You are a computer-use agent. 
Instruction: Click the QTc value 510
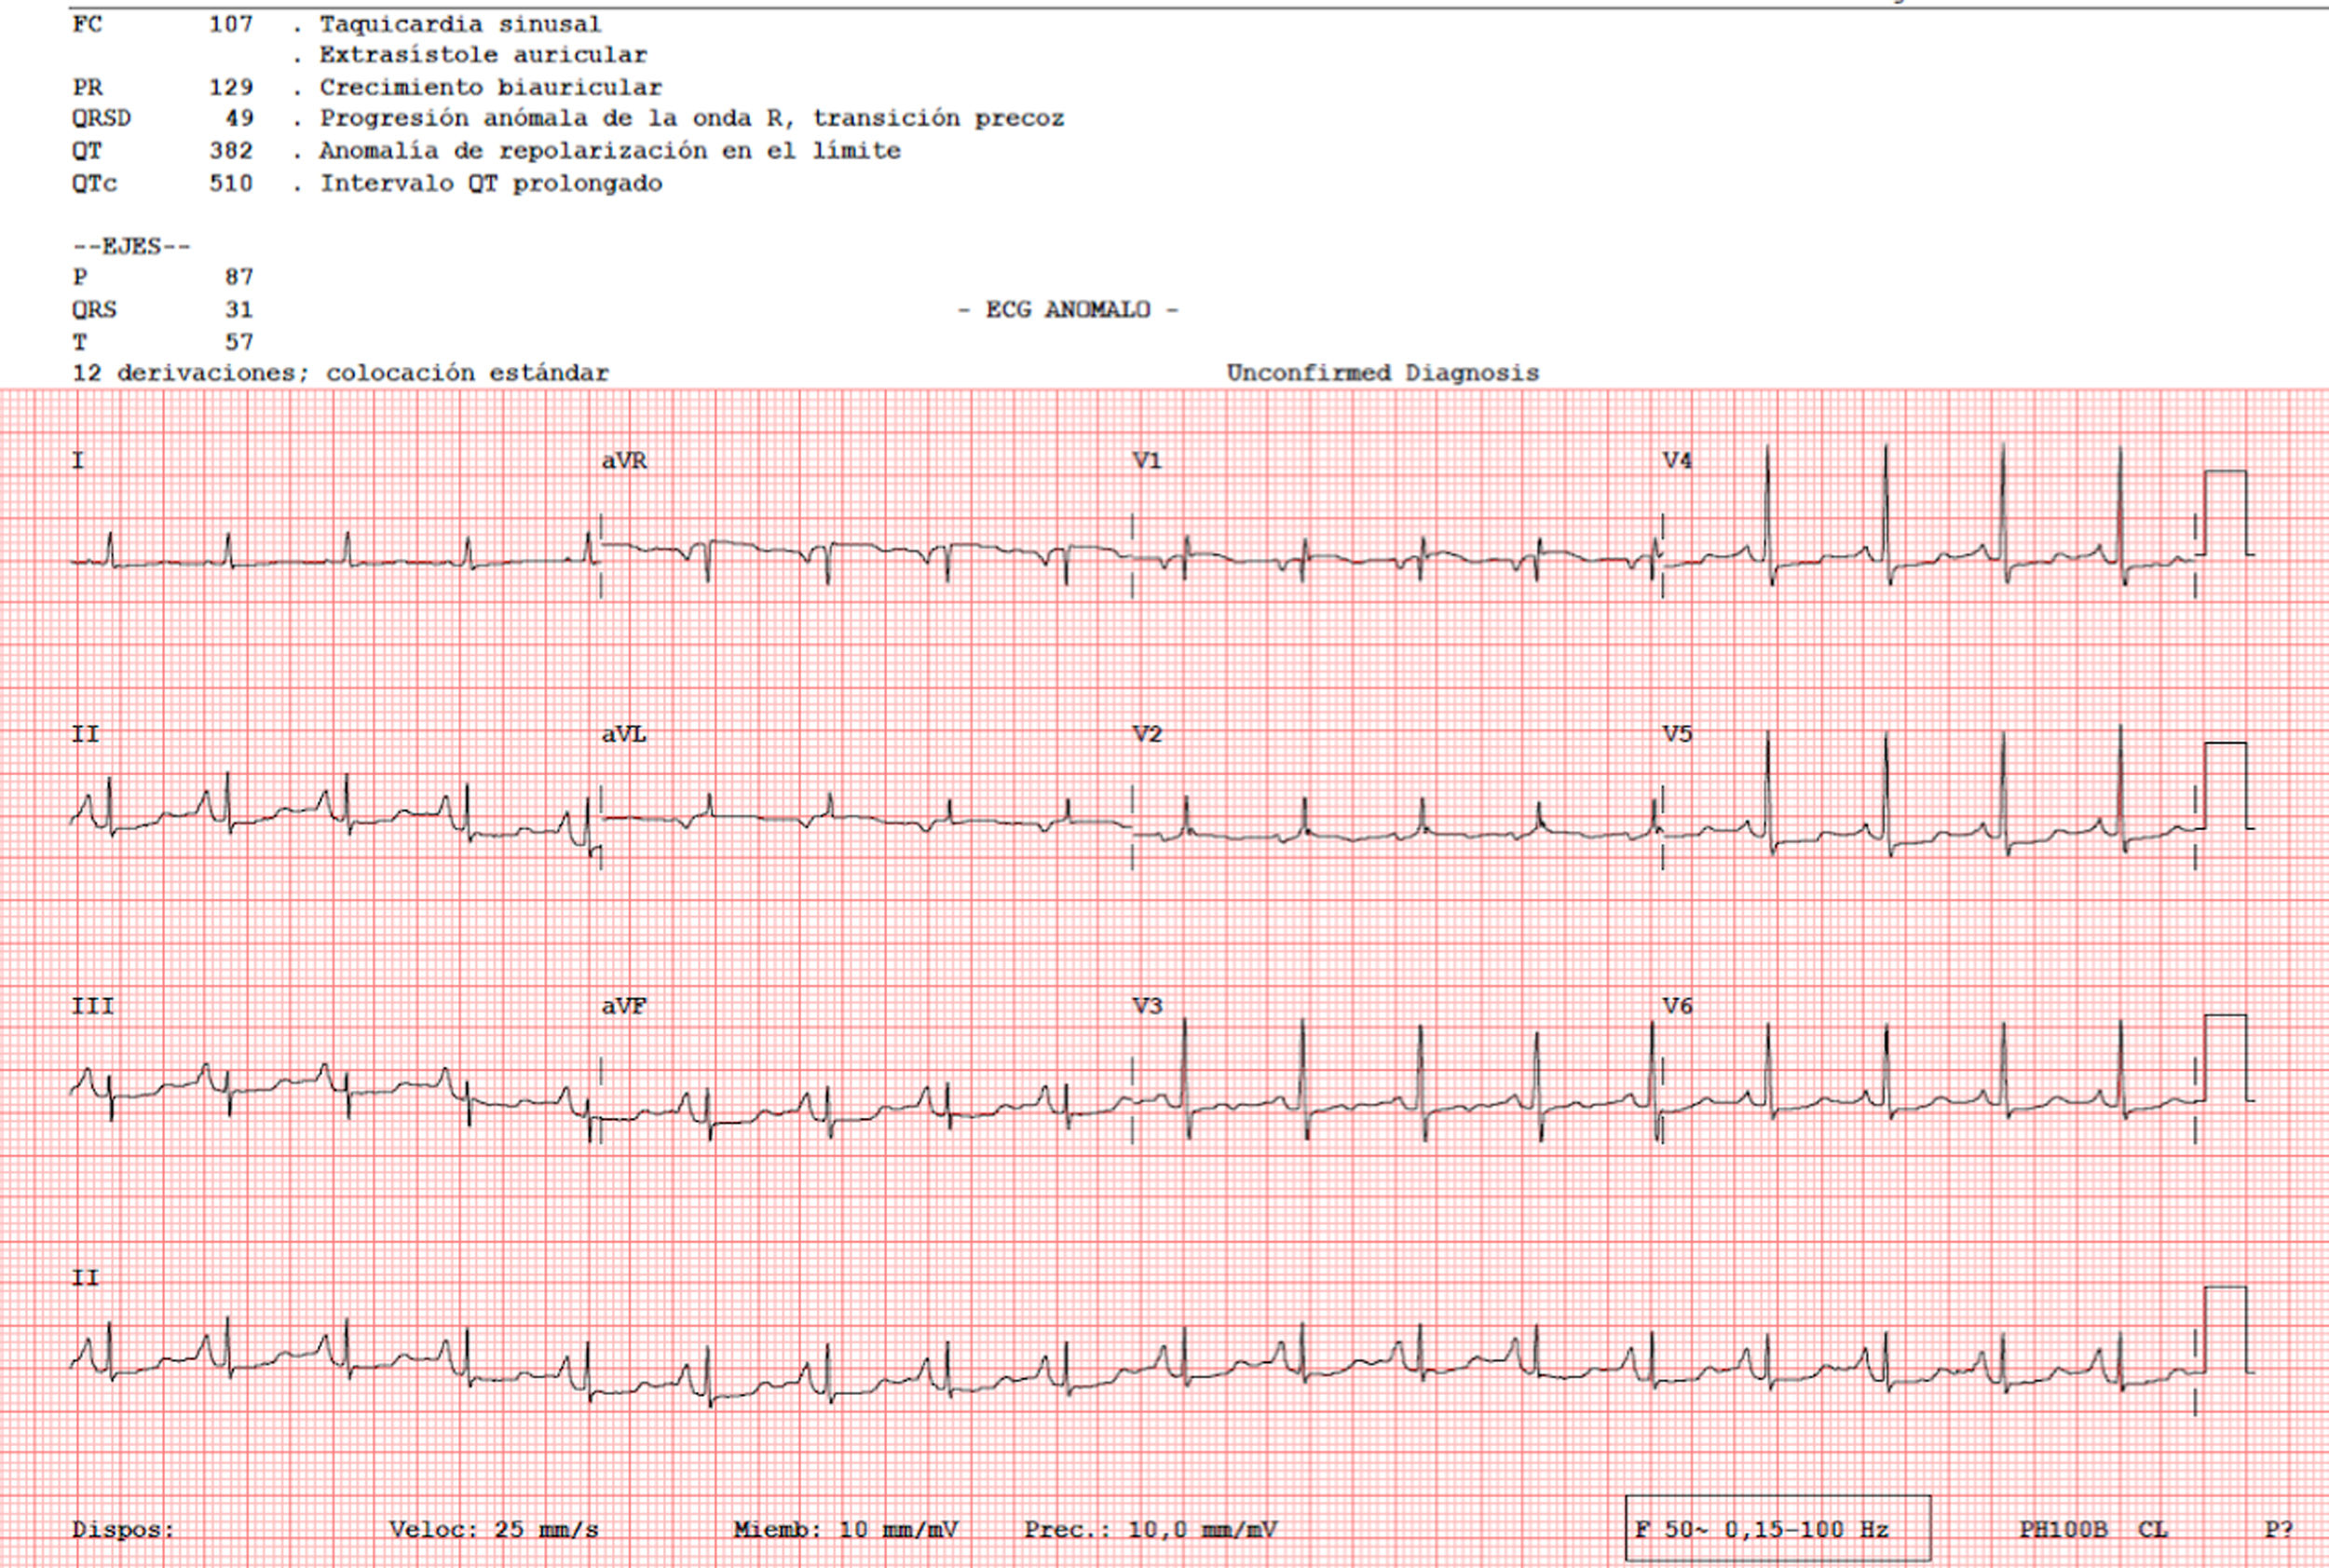click(231, 184)
